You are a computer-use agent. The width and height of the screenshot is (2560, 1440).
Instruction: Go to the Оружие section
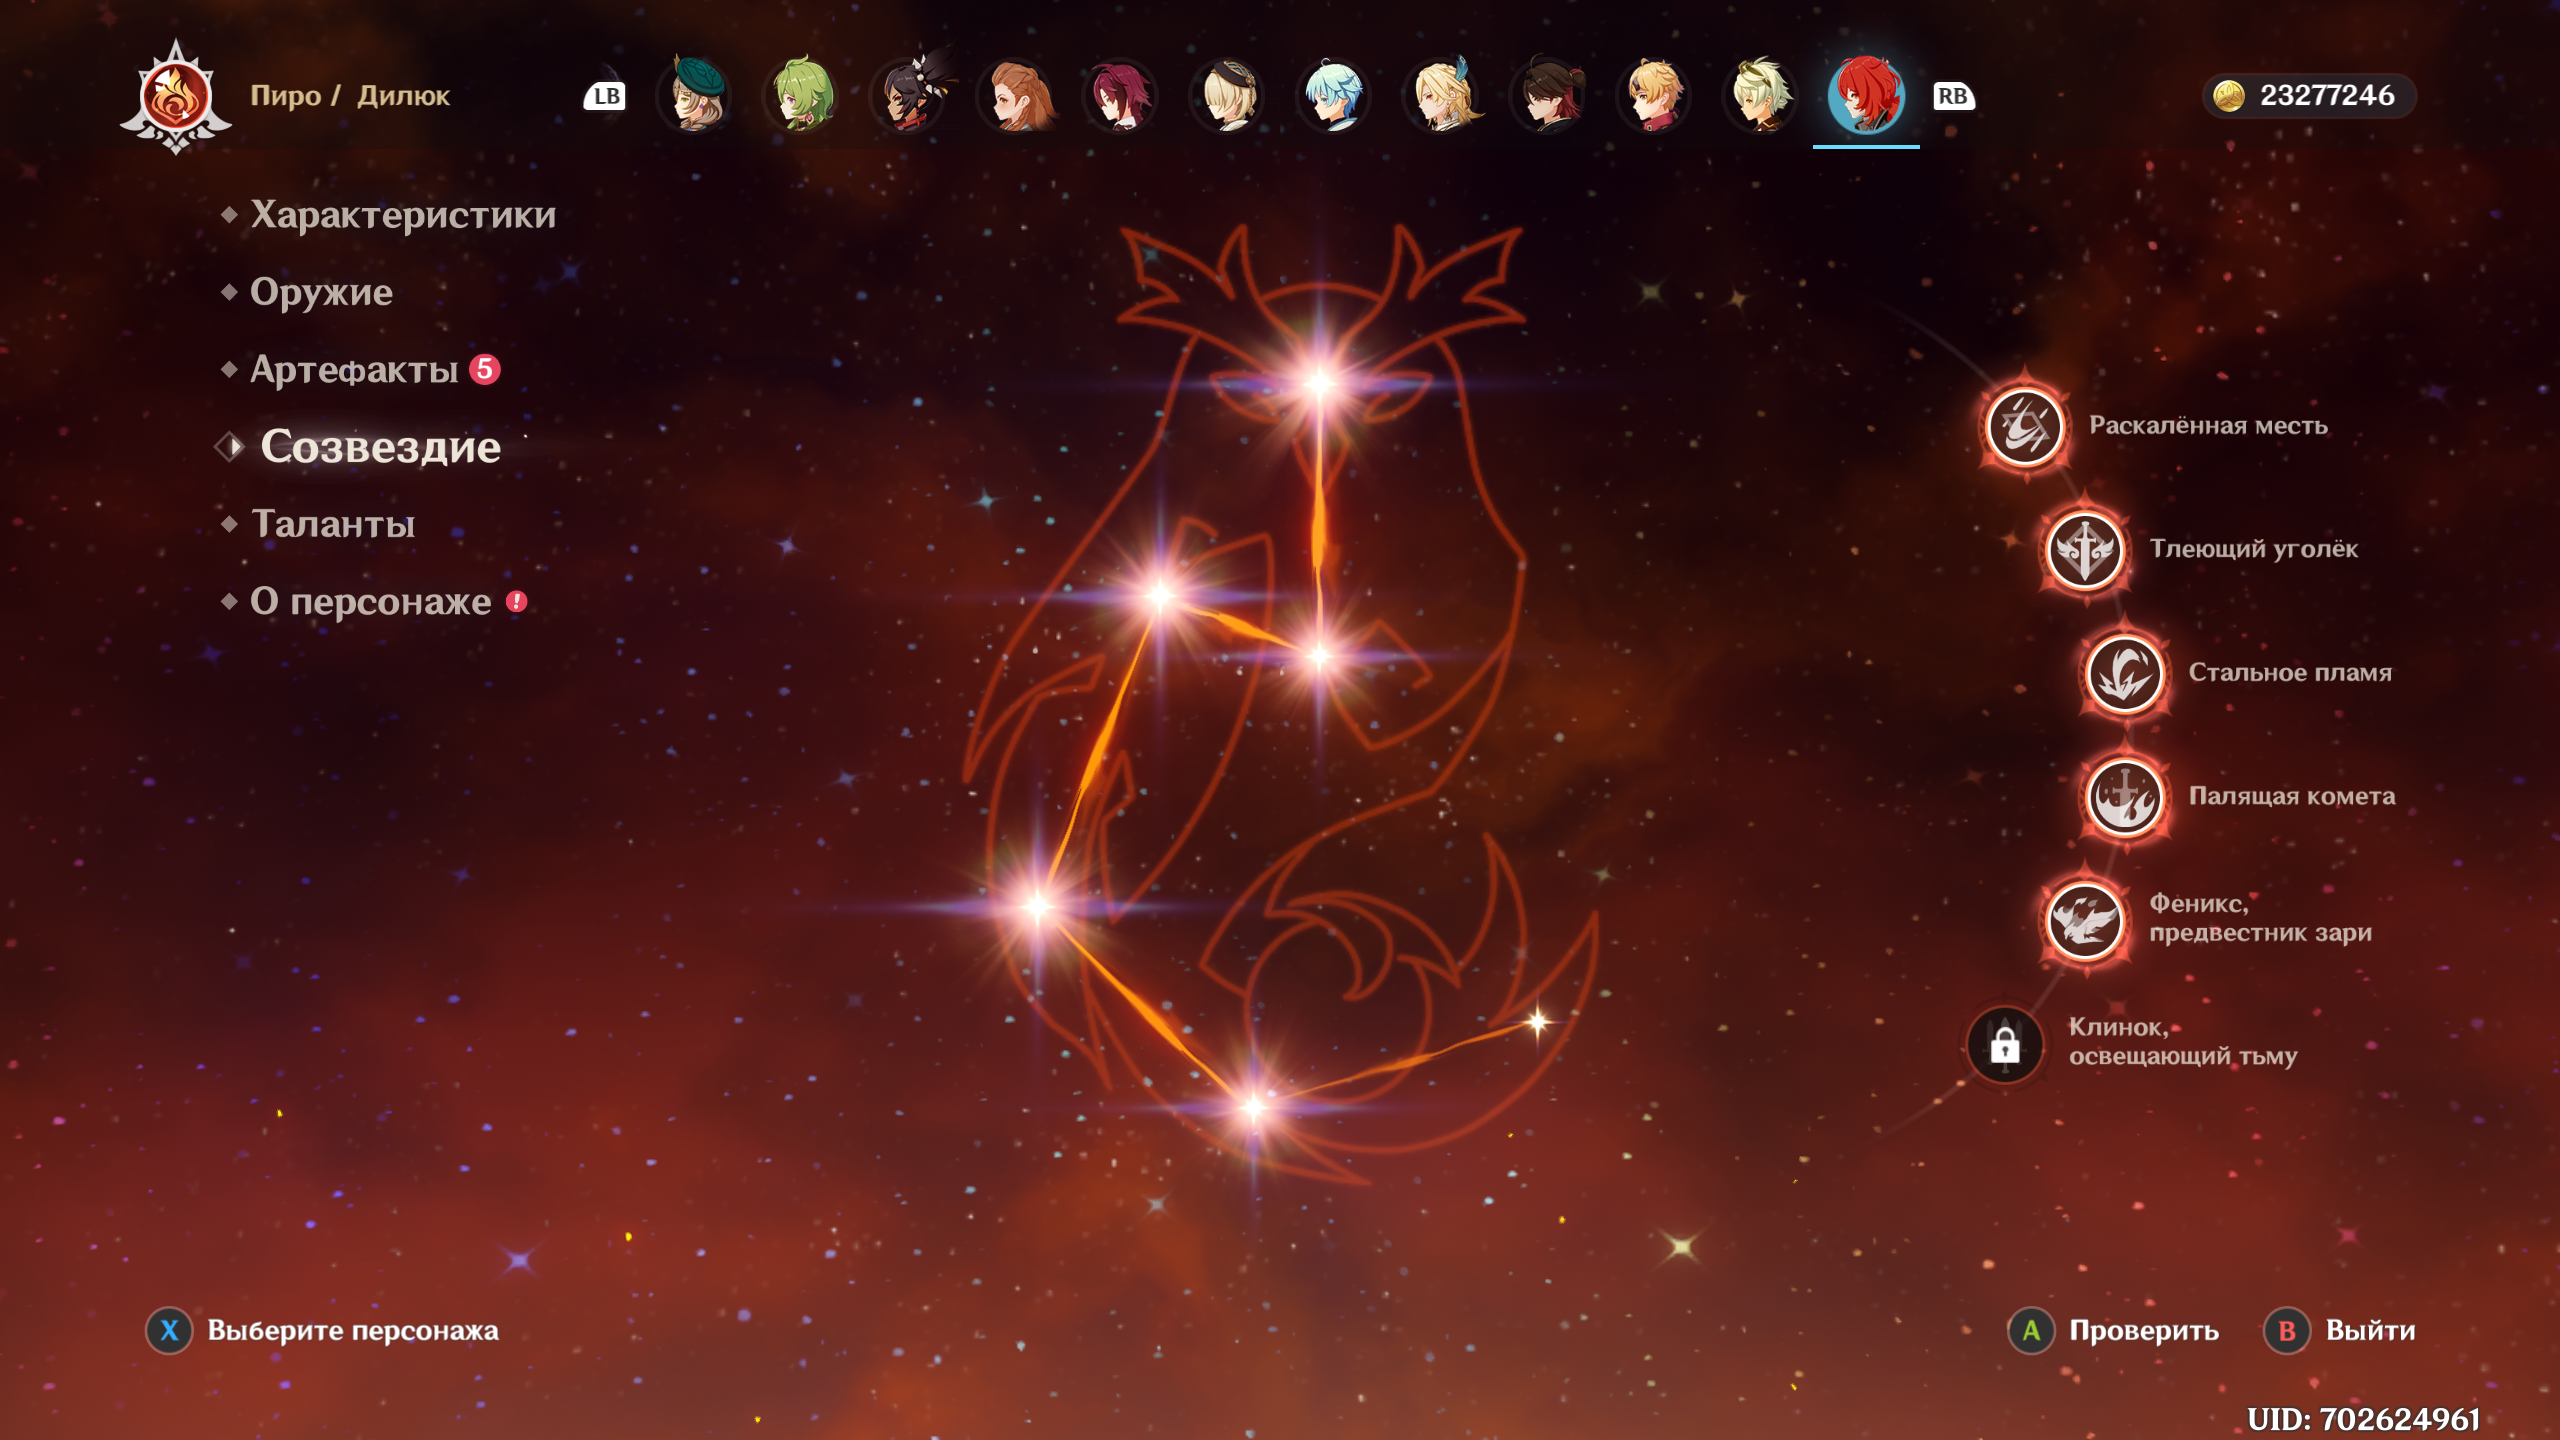click(x=321, y=292)
